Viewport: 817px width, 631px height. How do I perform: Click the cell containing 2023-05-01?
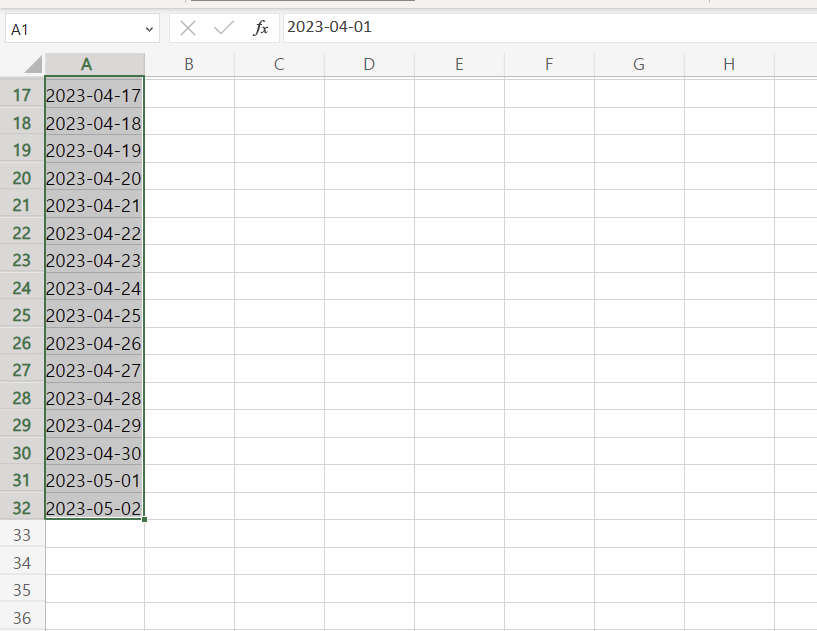coord(94,479)
